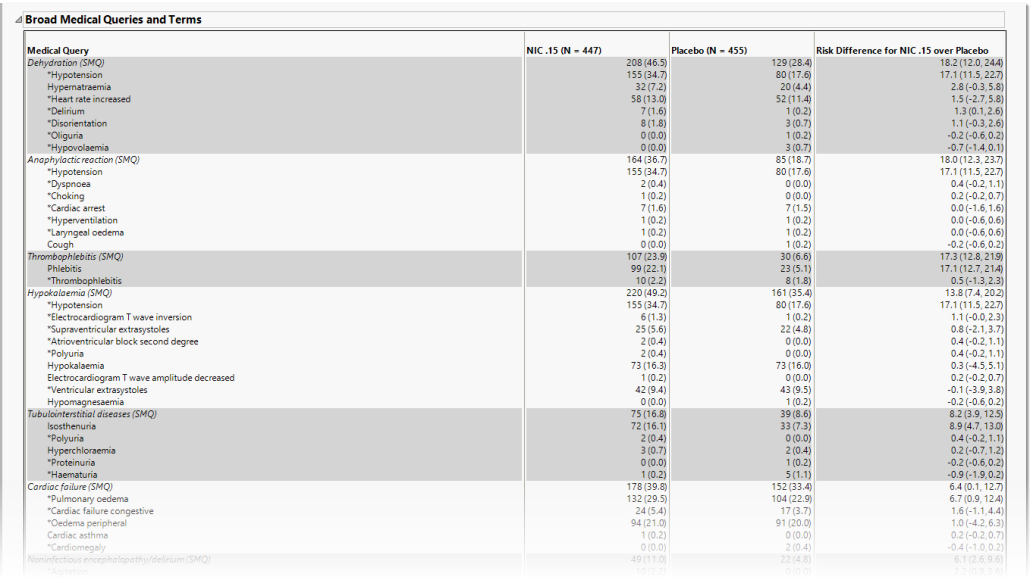
Task: Click the Hypokalaemia (SMQ) group row
Action: point(70,293)
